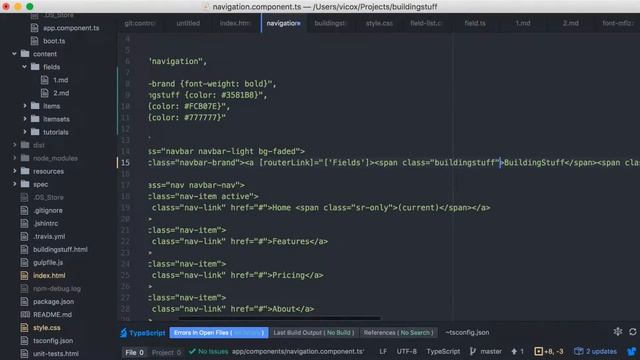Open package.json file
640x360 pixels.
tap(53, 302)
